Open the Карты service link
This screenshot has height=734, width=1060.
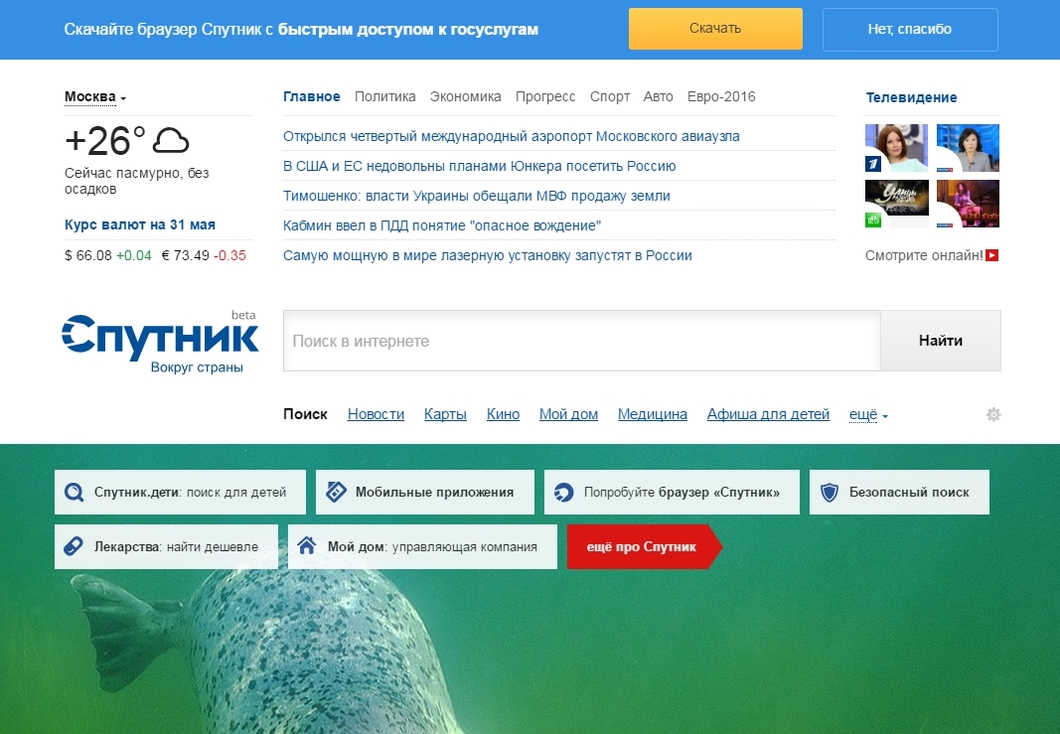click(x=445, y=414)
